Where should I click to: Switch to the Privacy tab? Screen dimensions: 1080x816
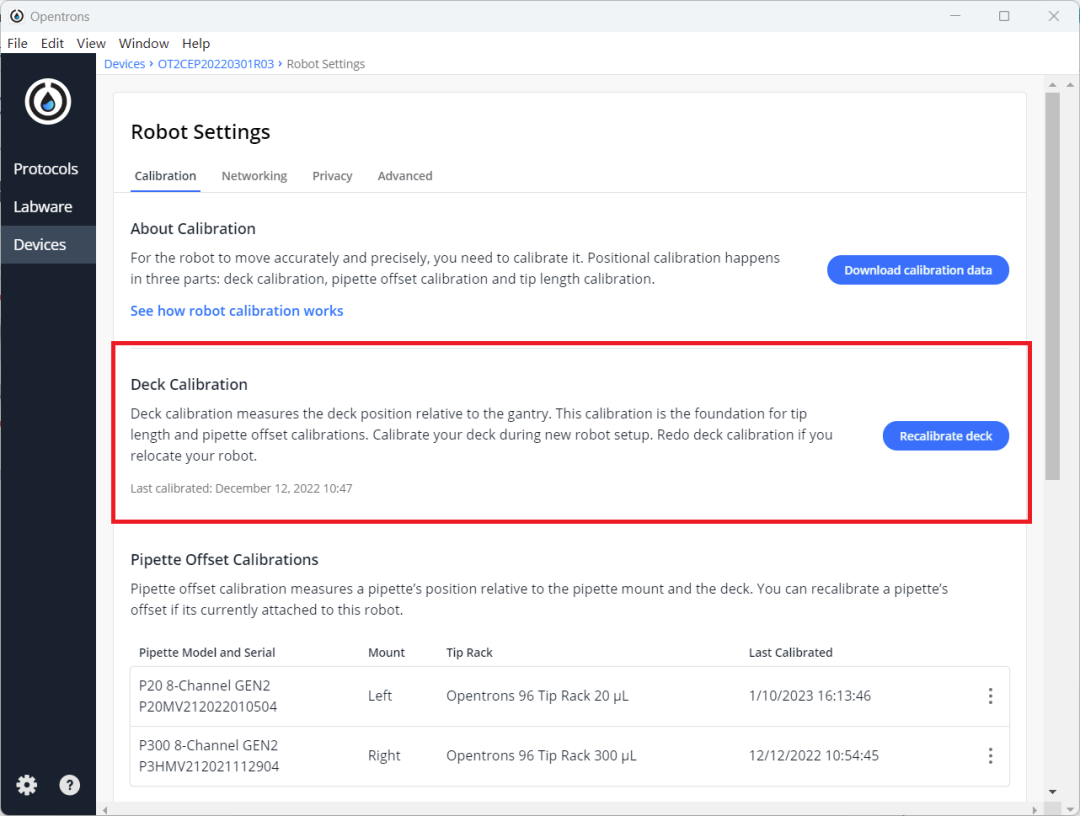tap(332, 176)
